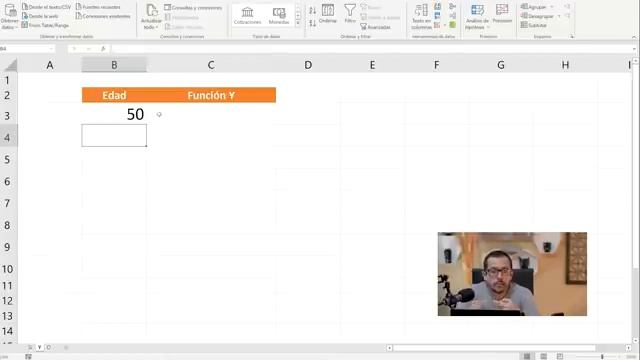Select row 7 header
This screenshot has width=640, height=360.
7,203
